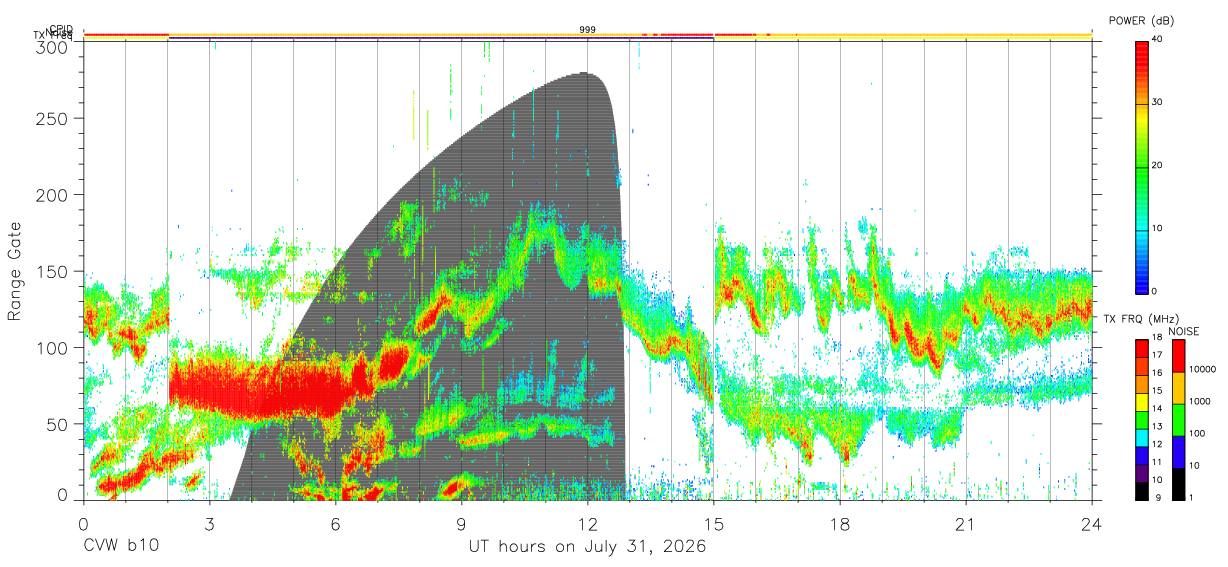Select the UT hours on July 31, 2026 caption
Image resolution: width=1228 pixels, height=567 pixels.
[588, 547]
